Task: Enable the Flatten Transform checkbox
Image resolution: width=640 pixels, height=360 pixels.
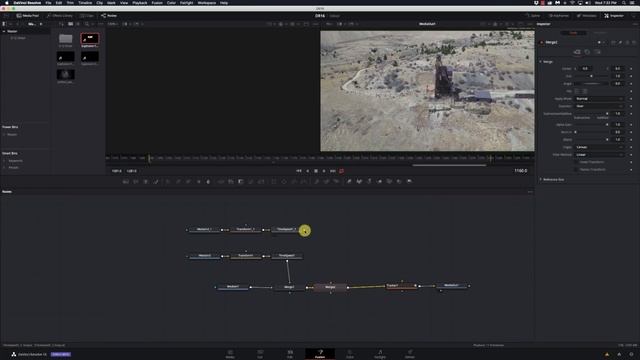Action: point(577,169)
